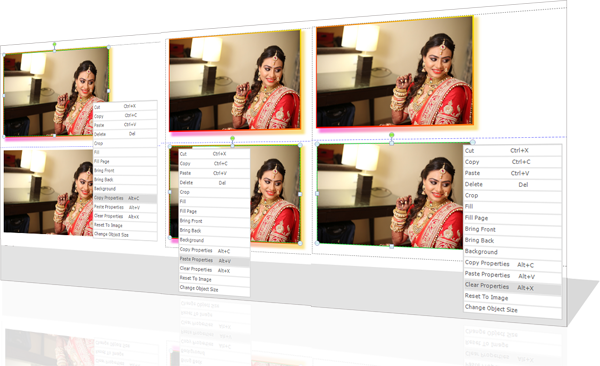Choose Paste Properties in the smallest context menu
Screen dimensions: 600x366
125,208
